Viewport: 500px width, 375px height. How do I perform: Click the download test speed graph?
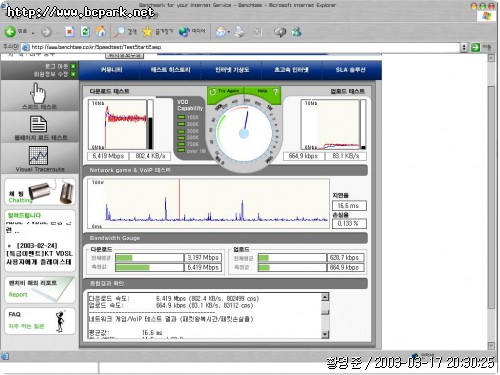tap(117, 124)
